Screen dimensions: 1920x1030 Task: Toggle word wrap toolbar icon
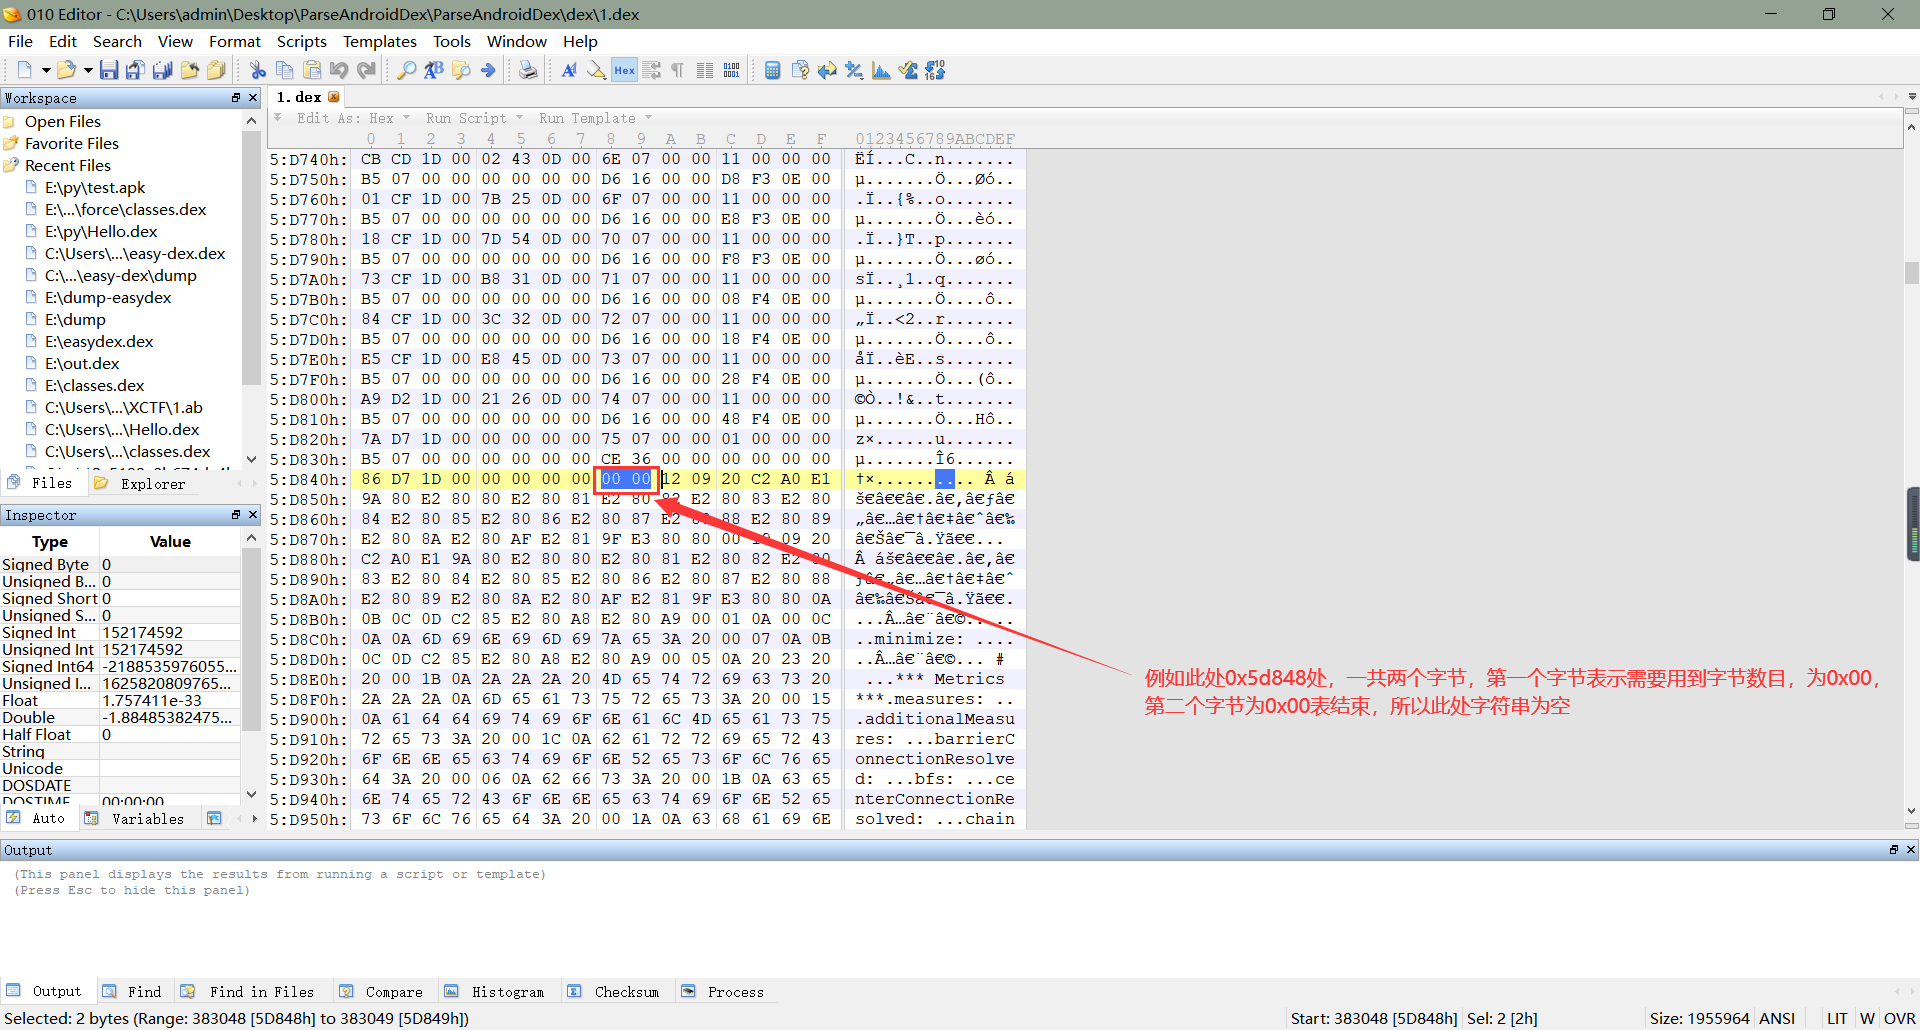(x=651, y=70)
